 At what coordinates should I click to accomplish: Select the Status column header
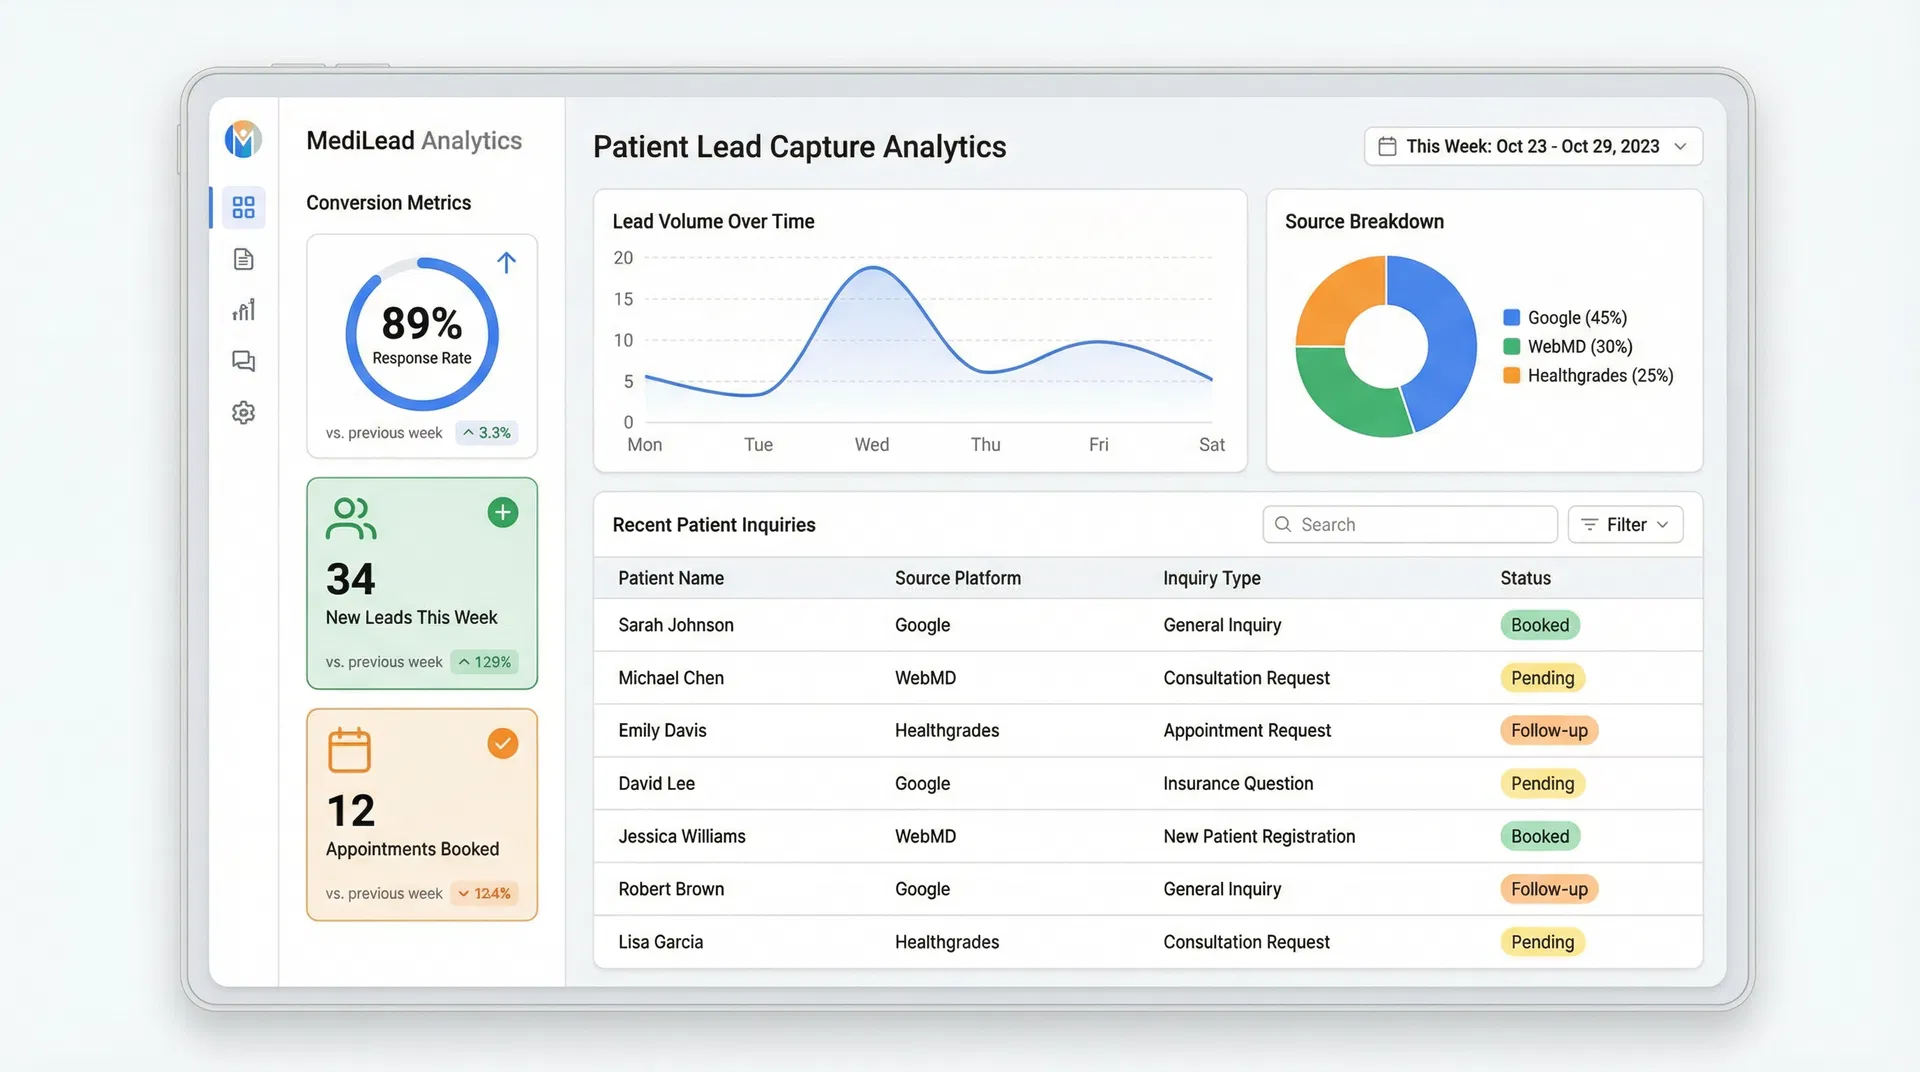[x=1525, y=578]
